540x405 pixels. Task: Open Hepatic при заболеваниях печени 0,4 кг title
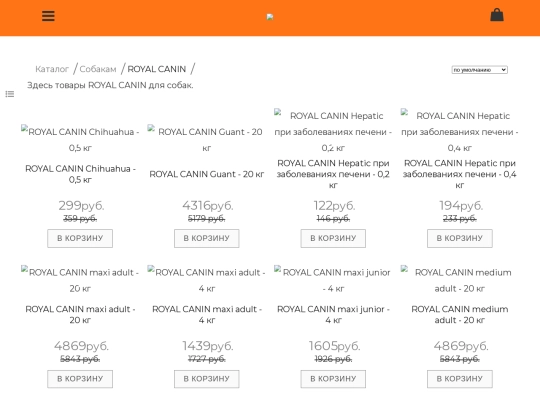460,174
